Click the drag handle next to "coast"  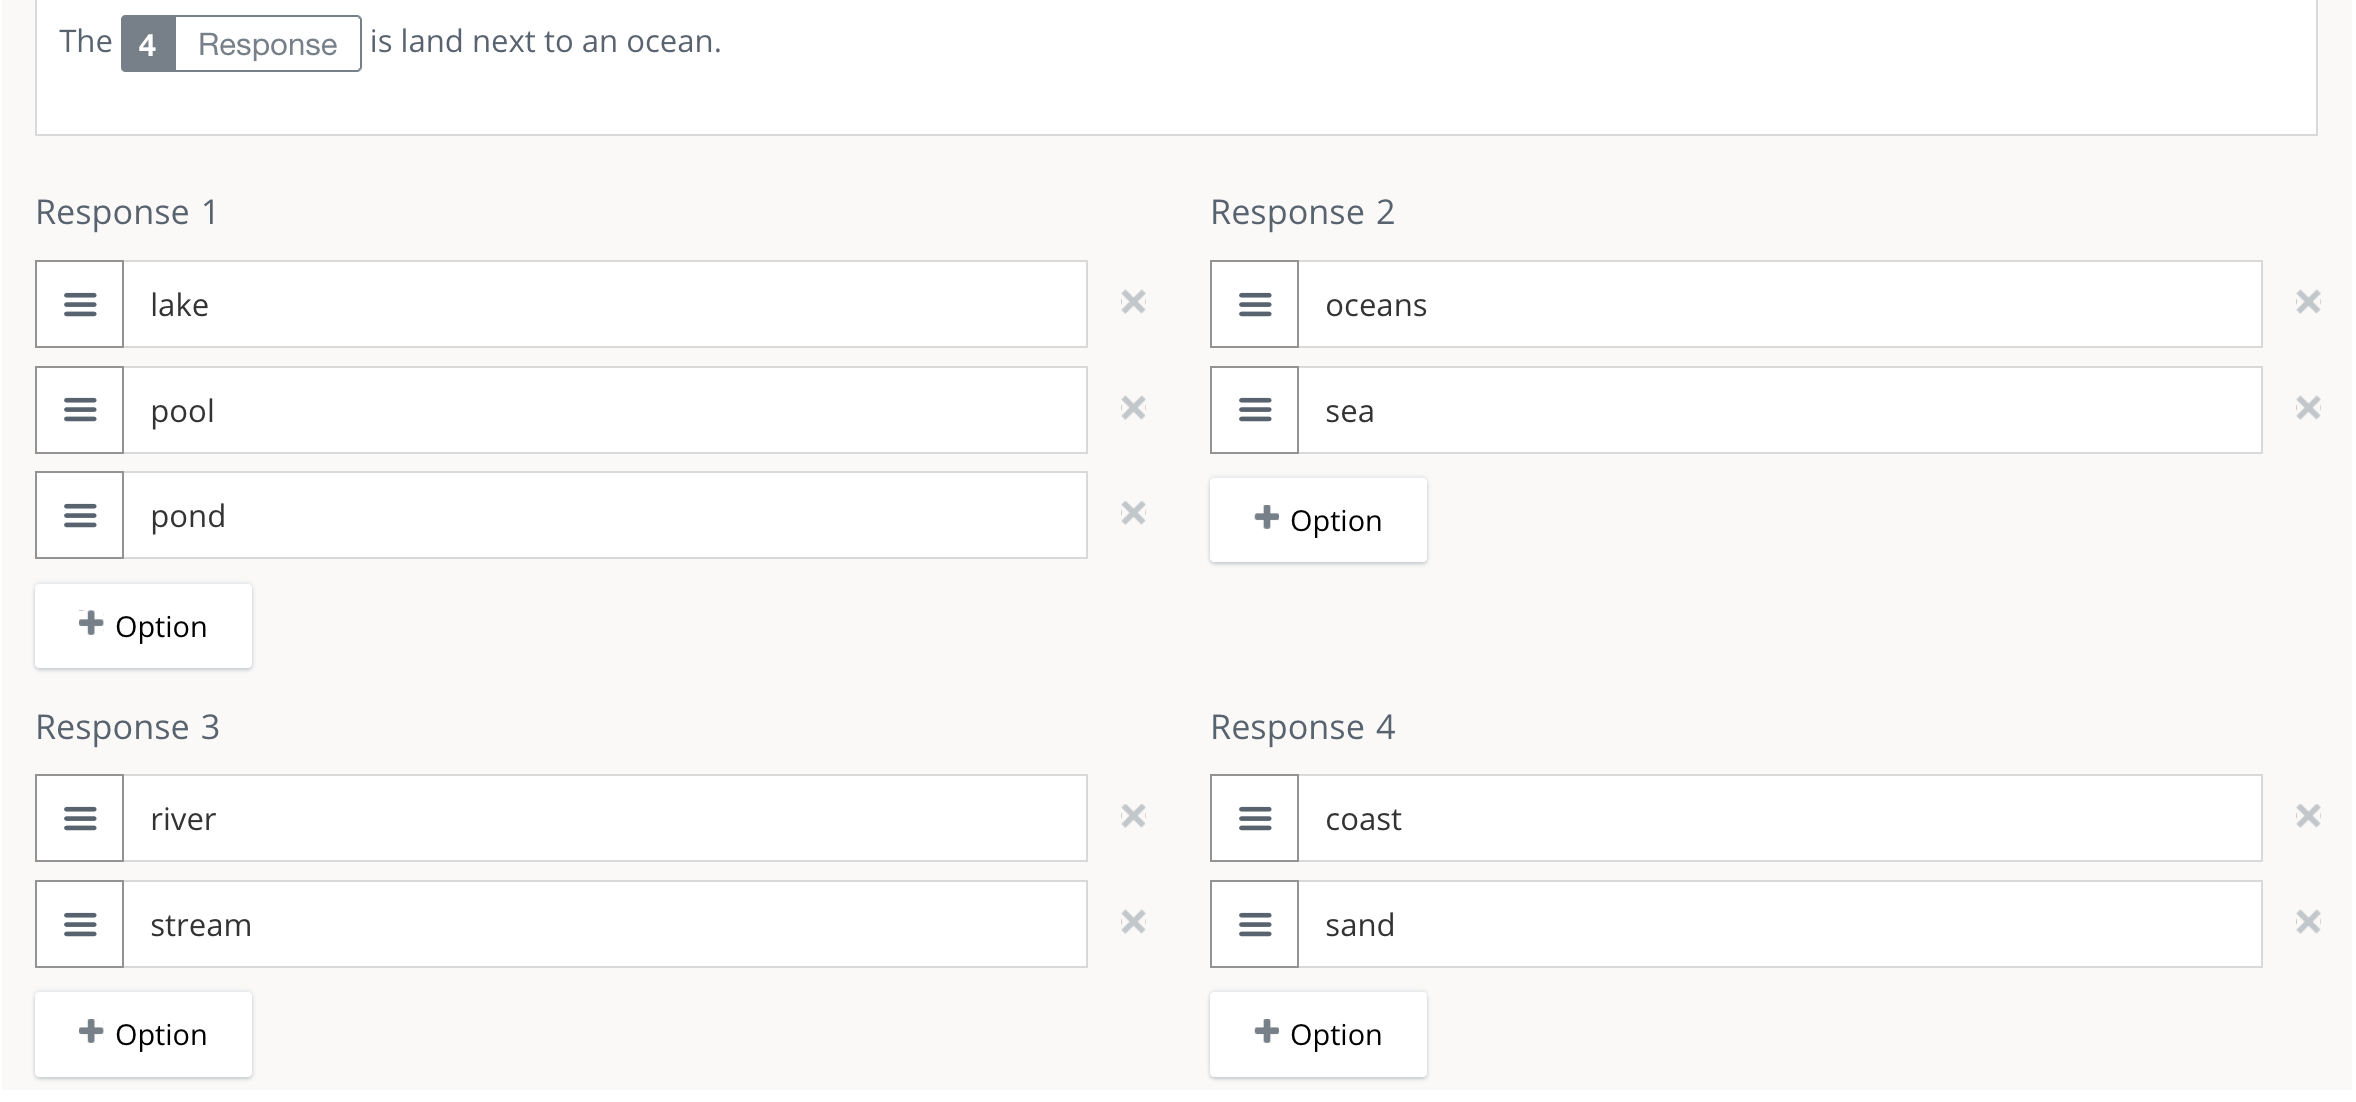click(x=1254, y=818)
